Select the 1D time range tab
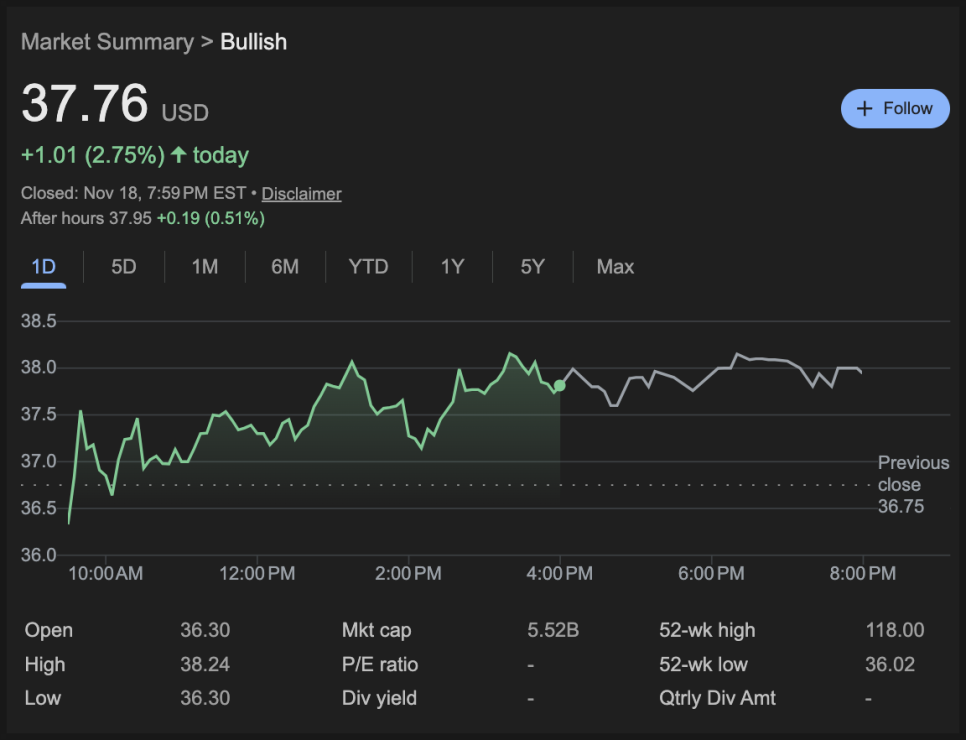Screen dimensions: 966x740 click(43, 267)
